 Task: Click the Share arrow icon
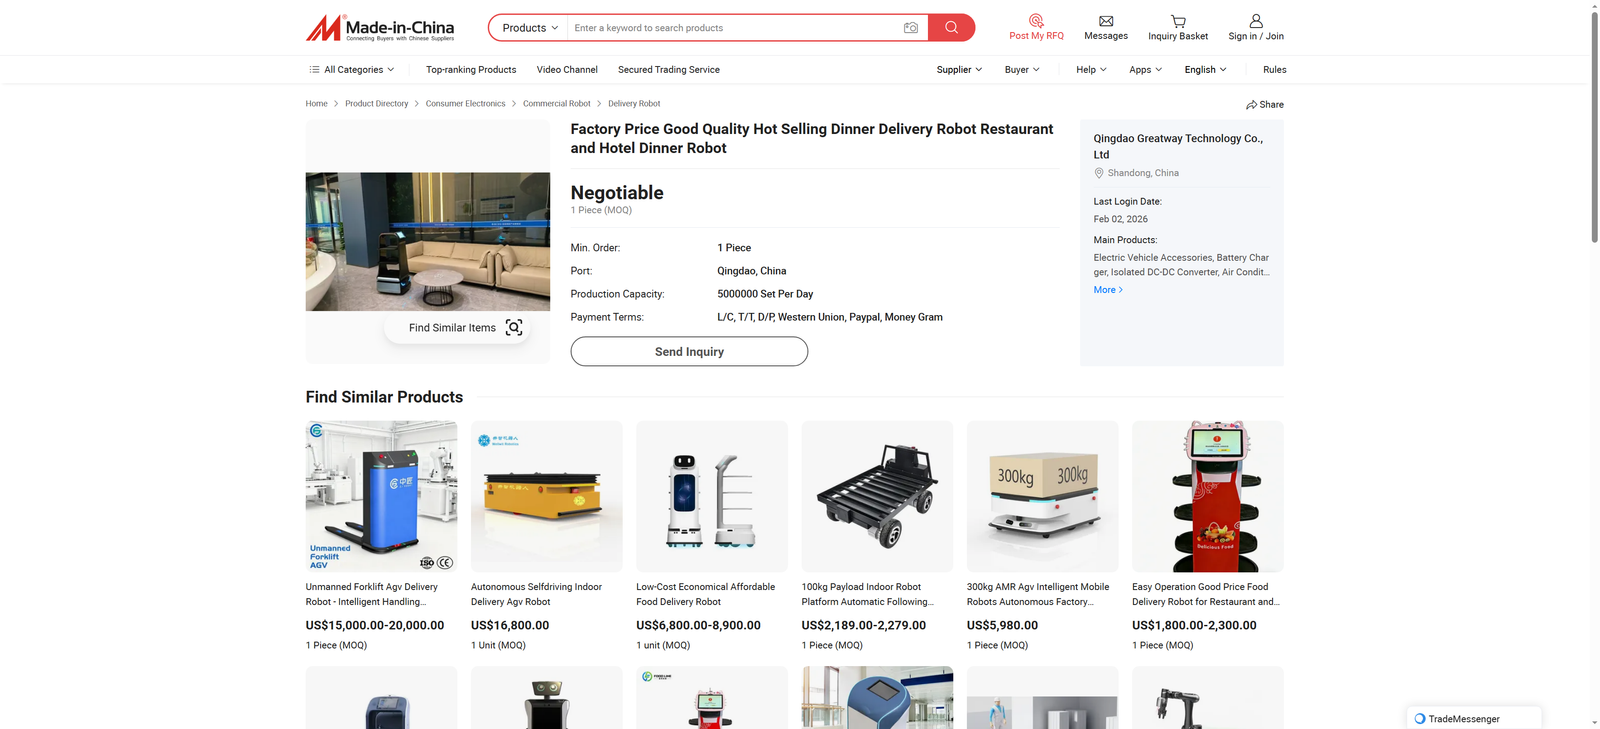1251,105
